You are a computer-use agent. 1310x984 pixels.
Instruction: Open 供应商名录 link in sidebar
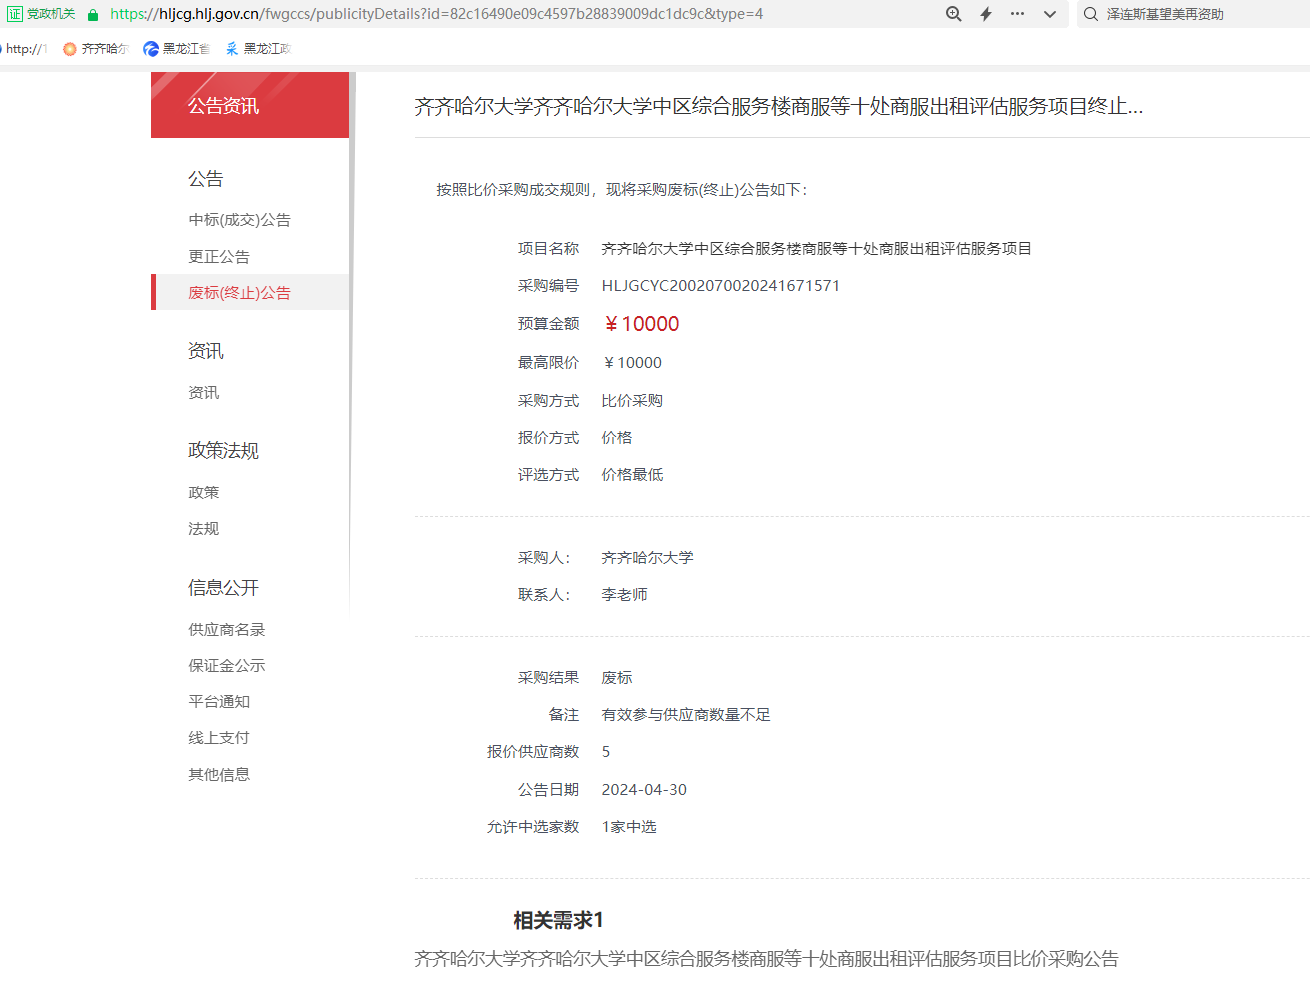[227, 630]
